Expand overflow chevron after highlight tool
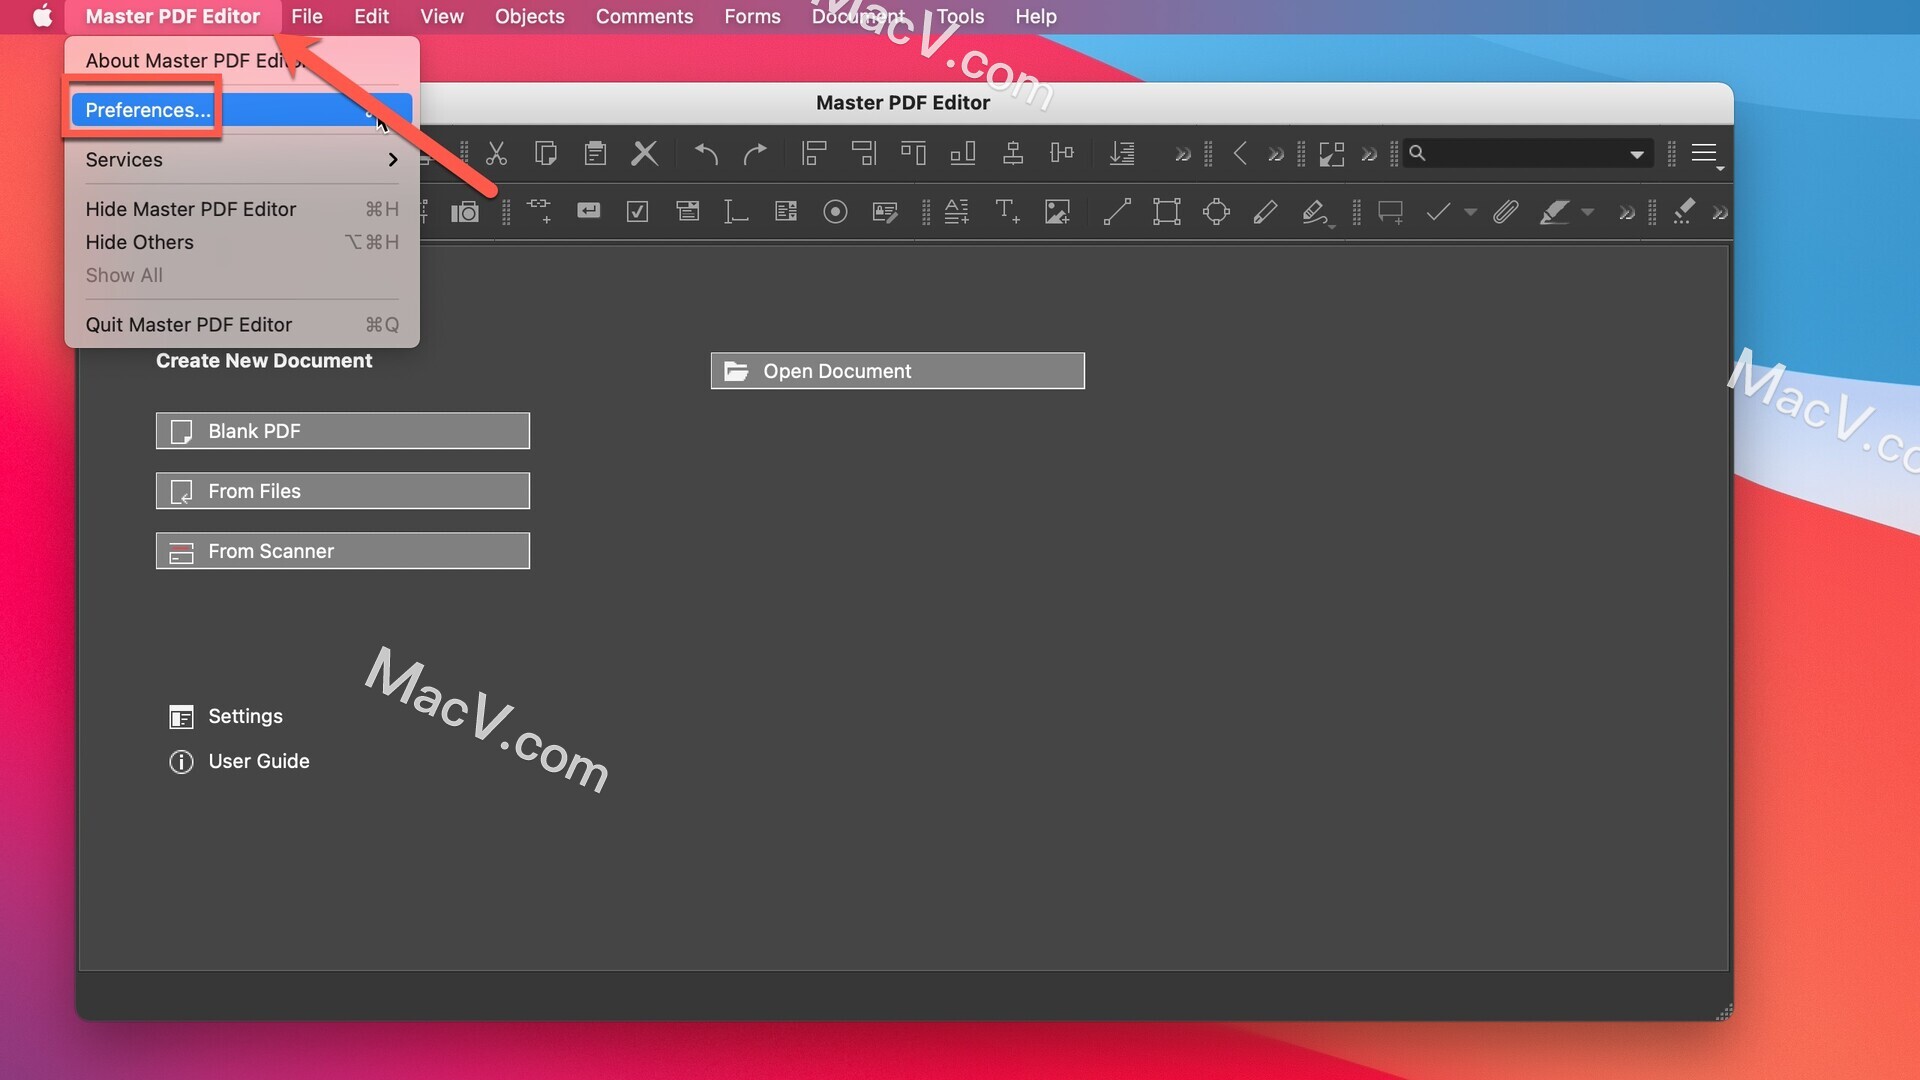 pyautogui.click(x=1627, y=212)
